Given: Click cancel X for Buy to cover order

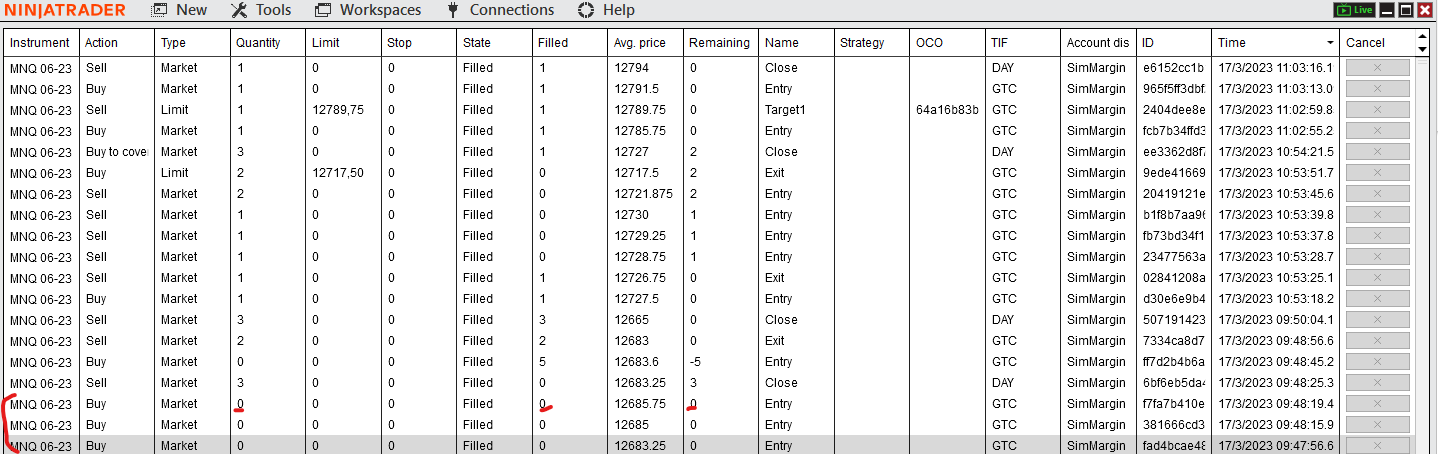Looking at the screenshot, I should click(x=1377, y=152).
